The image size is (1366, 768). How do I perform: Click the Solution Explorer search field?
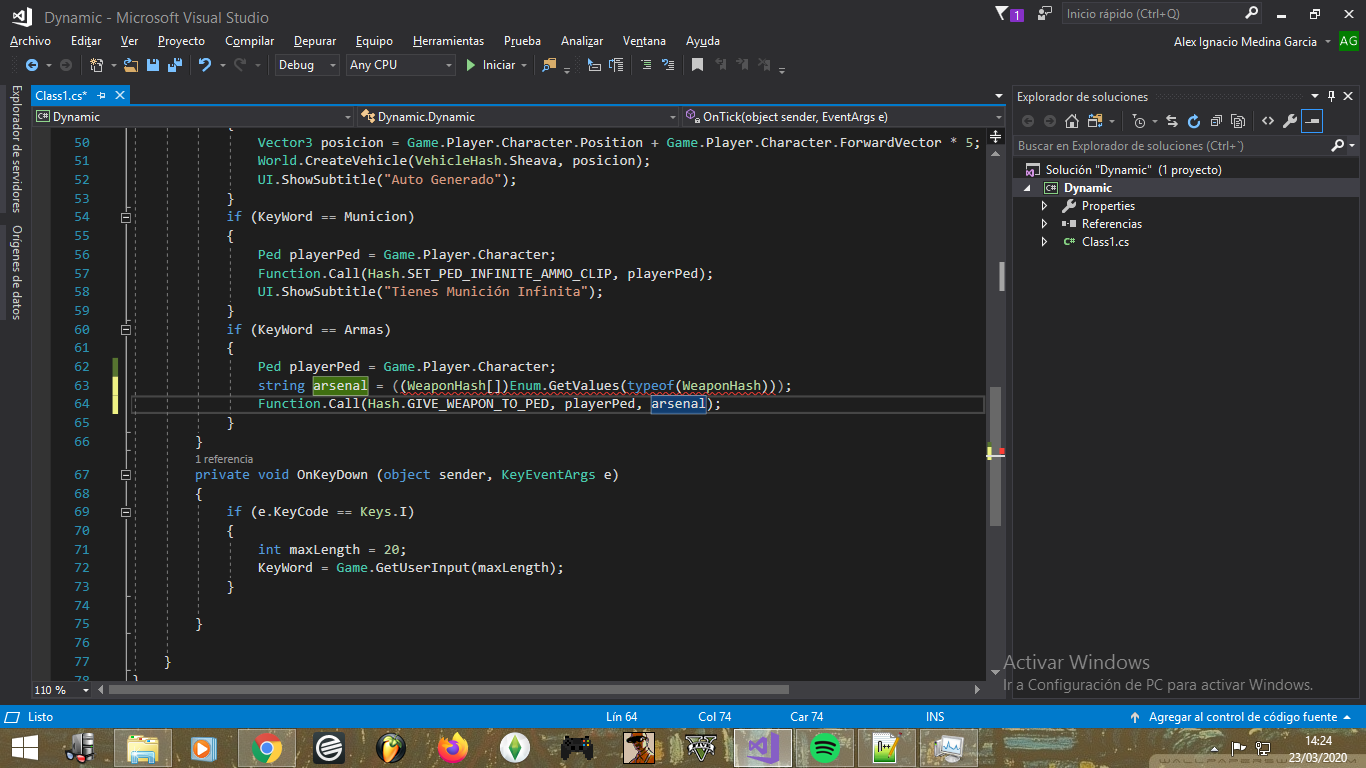[1173, 146]
